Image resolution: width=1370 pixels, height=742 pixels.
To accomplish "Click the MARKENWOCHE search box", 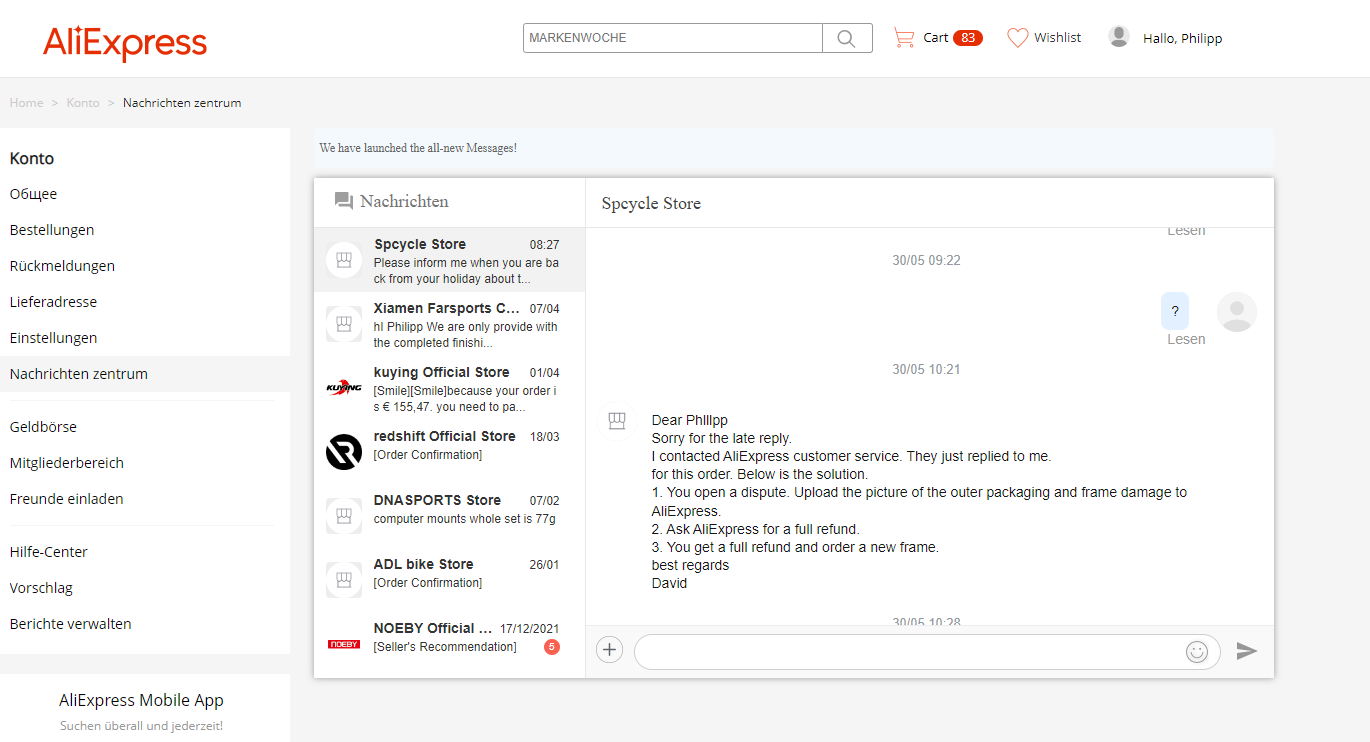I will point(672,38).
